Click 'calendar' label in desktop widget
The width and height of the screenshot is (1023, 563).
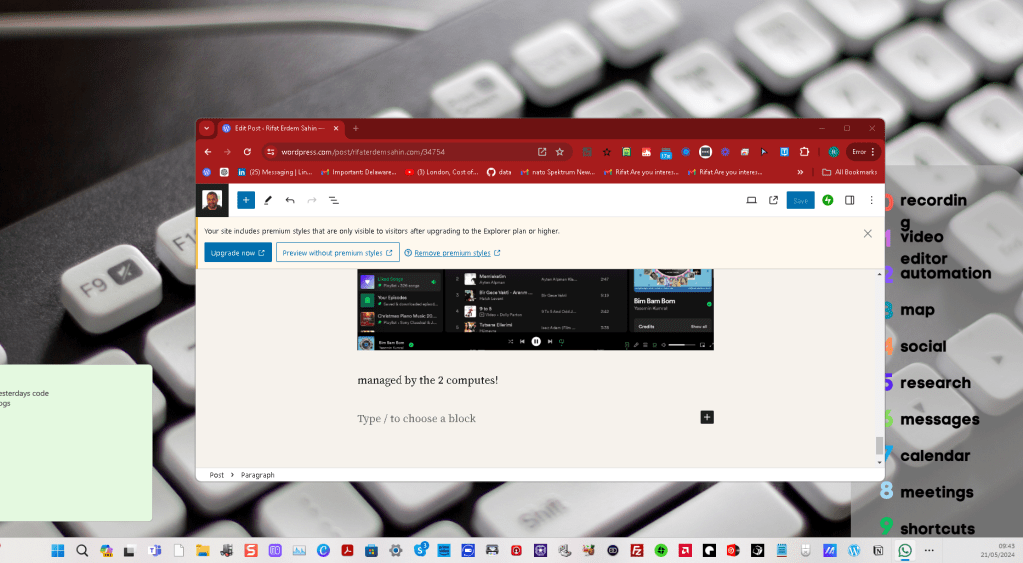pos(935,456)
